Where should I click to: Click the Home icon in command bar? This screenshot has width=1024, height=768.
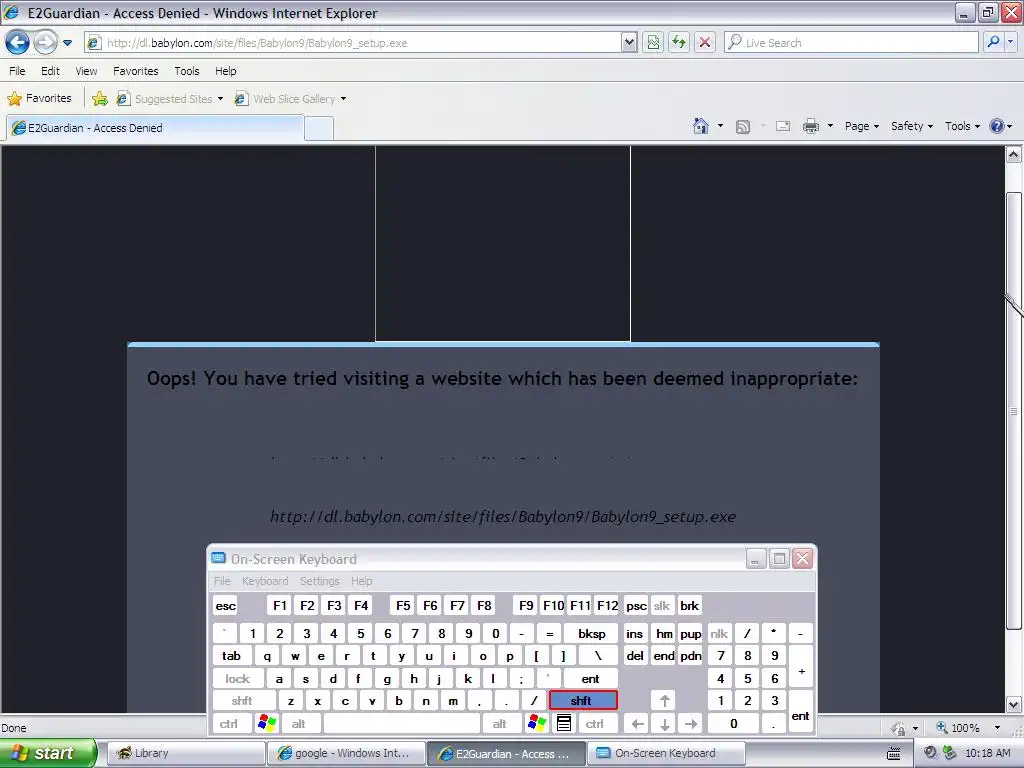pos(701,126)
